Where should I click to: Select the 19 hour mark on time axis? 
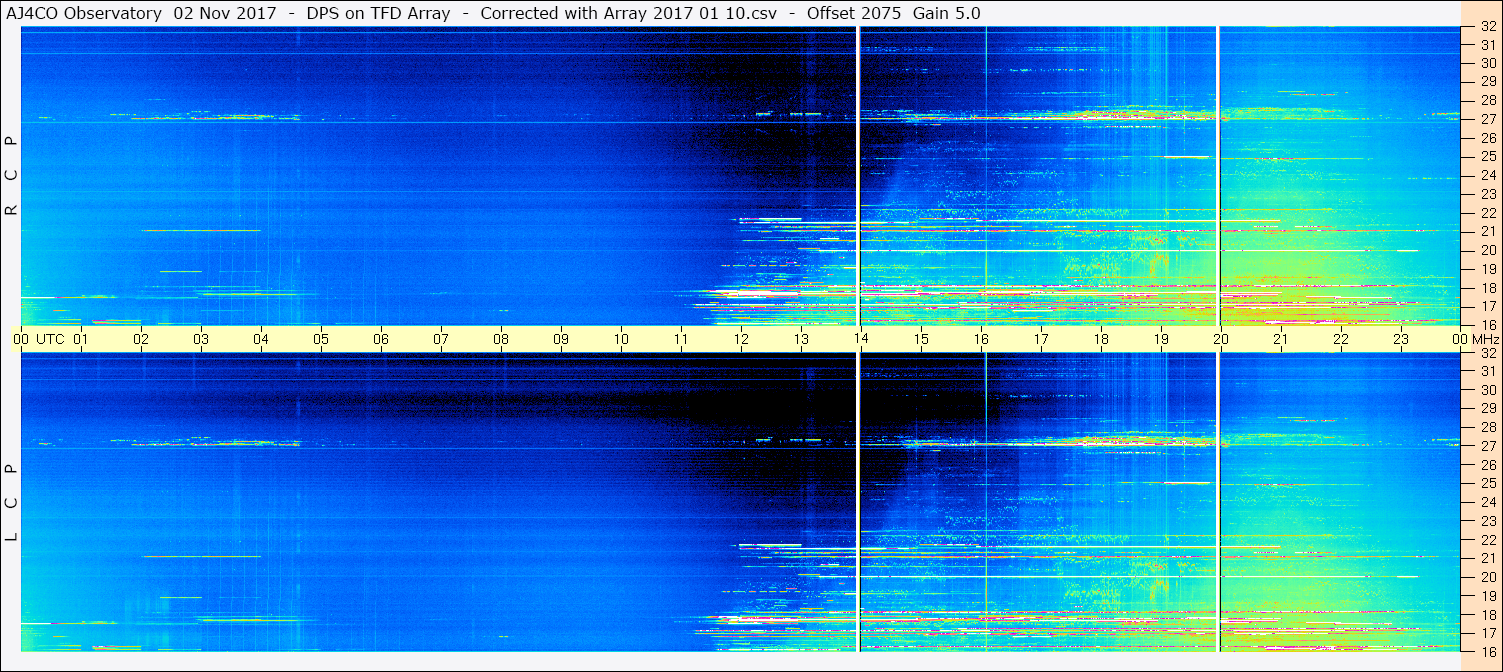click(x=1161, y=339)
